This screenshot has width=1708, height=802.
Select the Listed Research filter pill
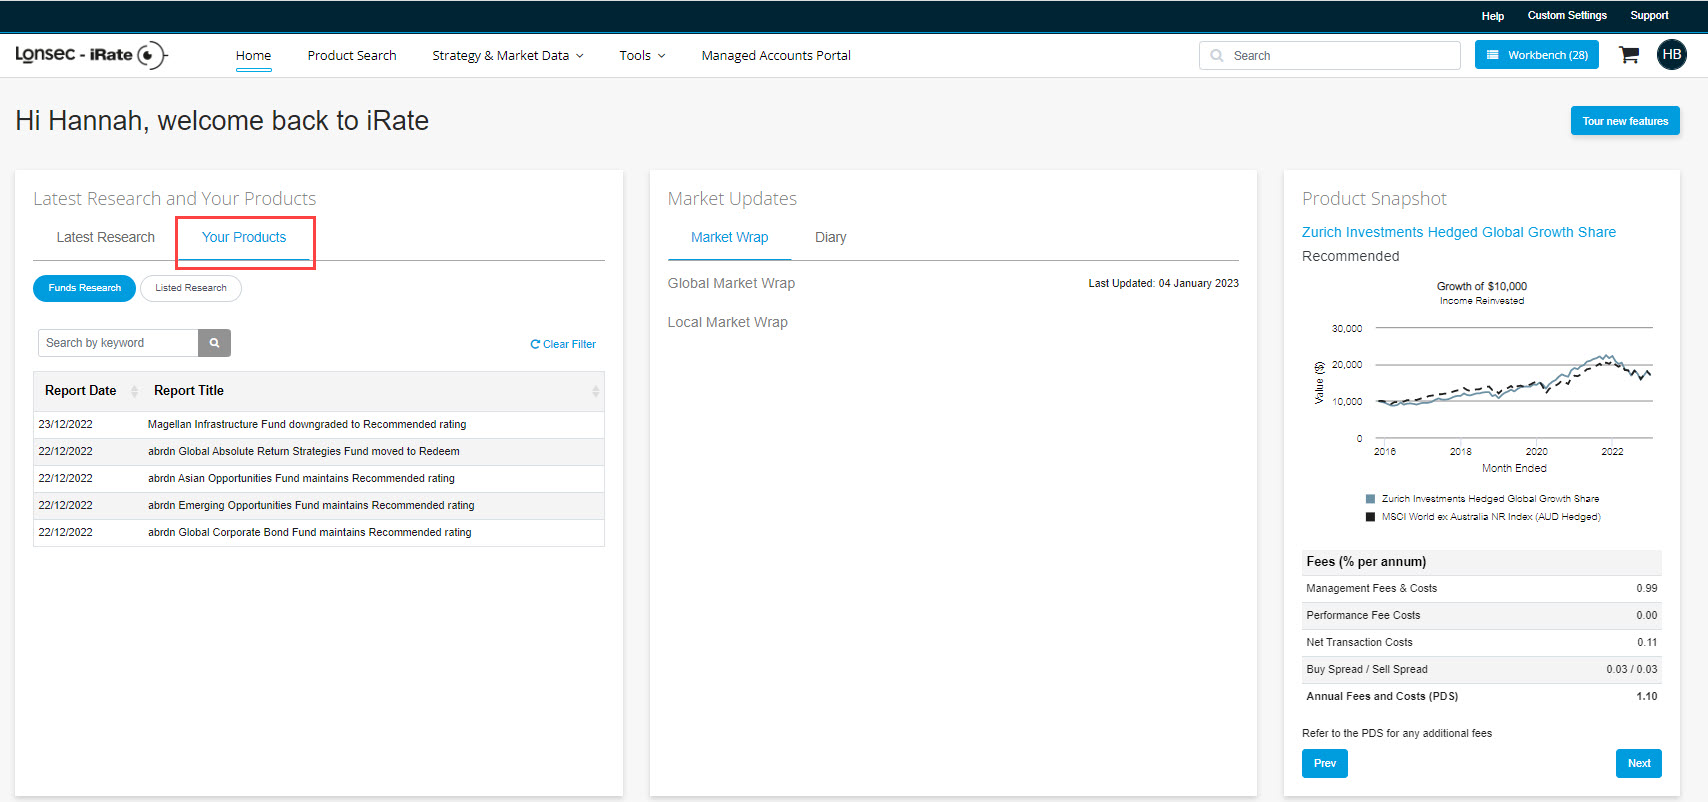191,288
